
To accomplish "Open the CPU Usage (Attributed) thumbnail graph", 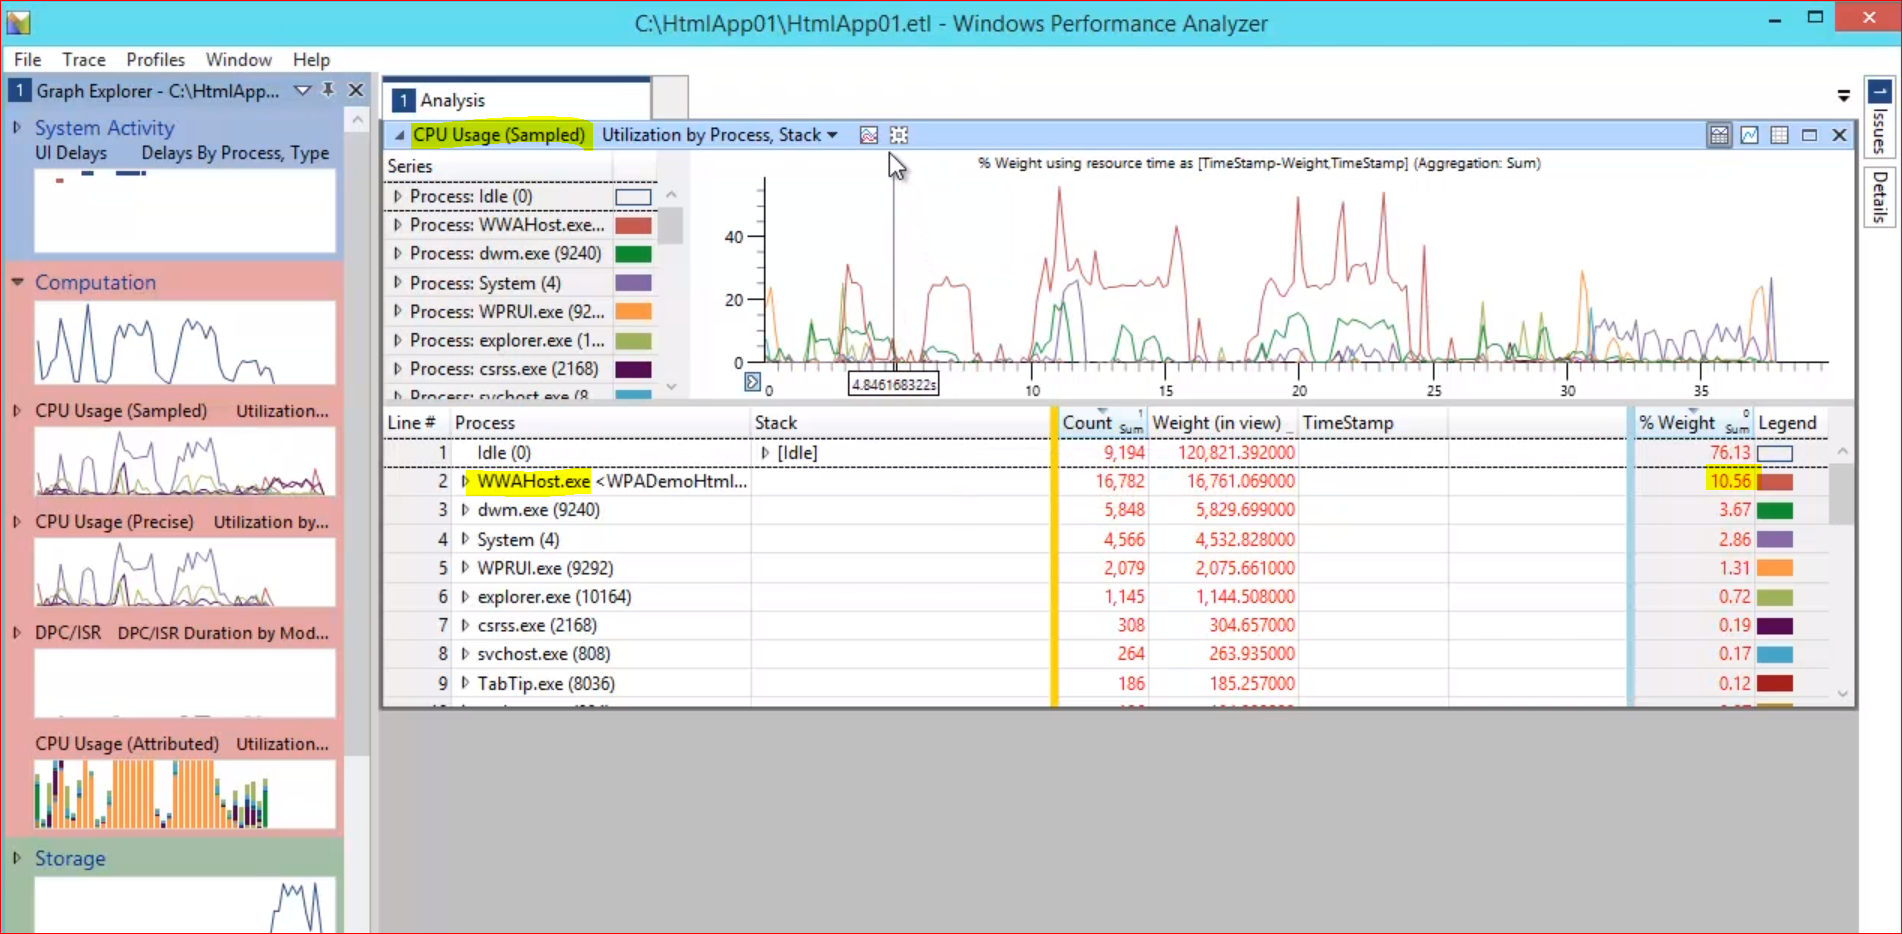I will (185, 794).
